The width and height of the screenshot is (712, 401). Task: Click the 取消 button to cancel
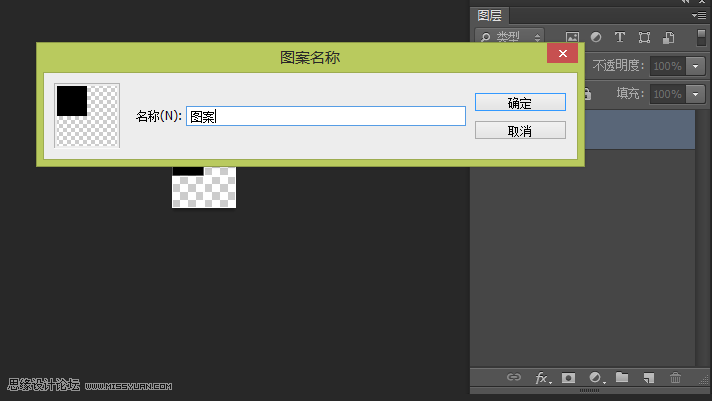pyautogui.click(x=520, y=131)
